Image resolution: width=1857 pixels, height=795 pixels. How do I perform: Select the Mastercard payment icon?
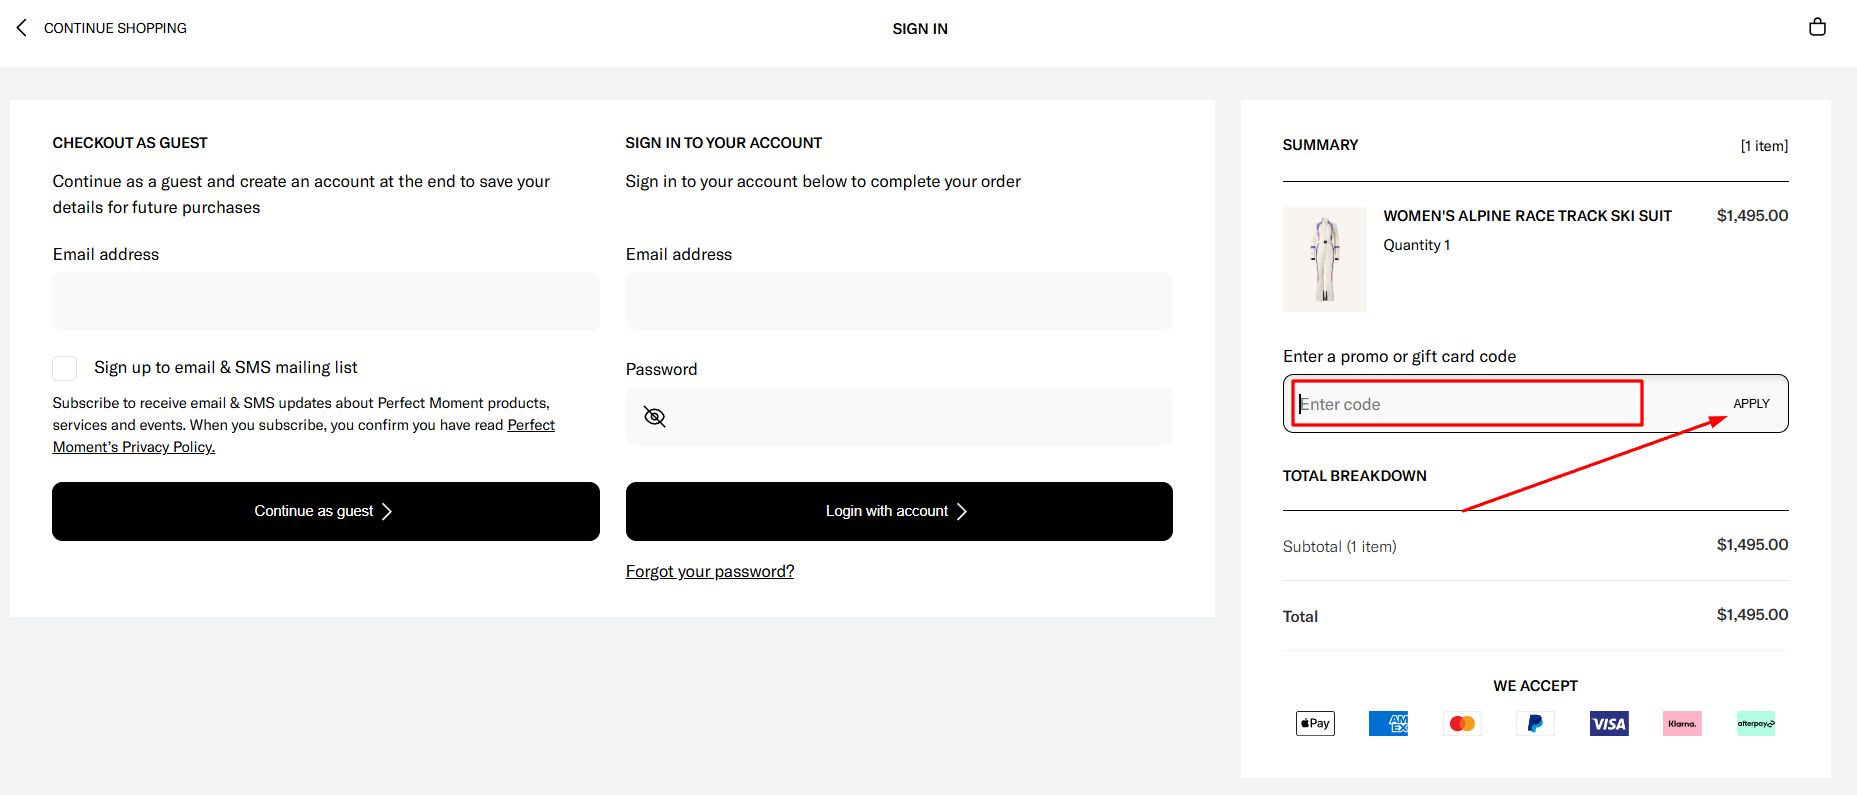click(1461, 722)
